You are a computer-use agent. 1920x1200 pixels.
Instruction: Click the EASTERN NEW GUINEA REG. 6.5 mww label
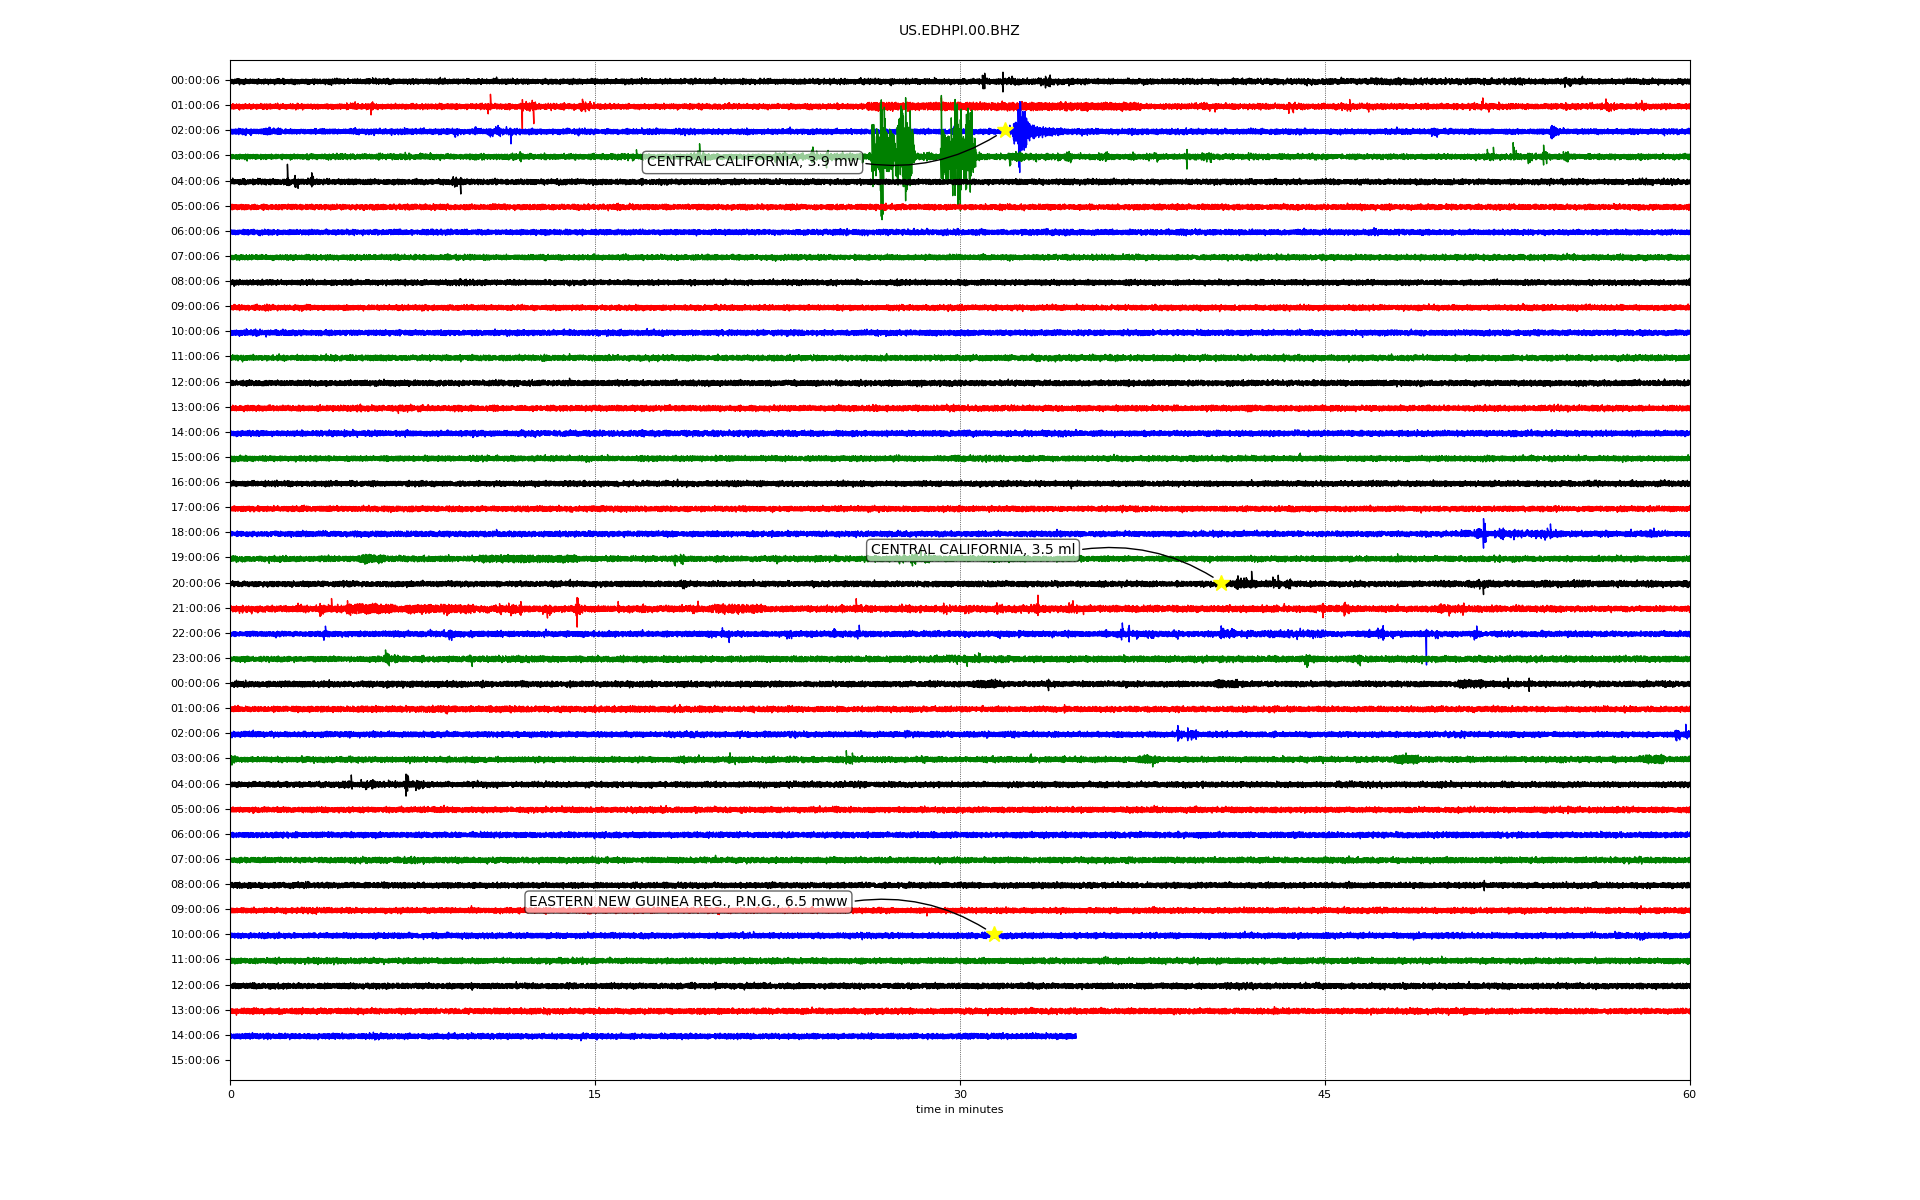[x=688, y=902]
